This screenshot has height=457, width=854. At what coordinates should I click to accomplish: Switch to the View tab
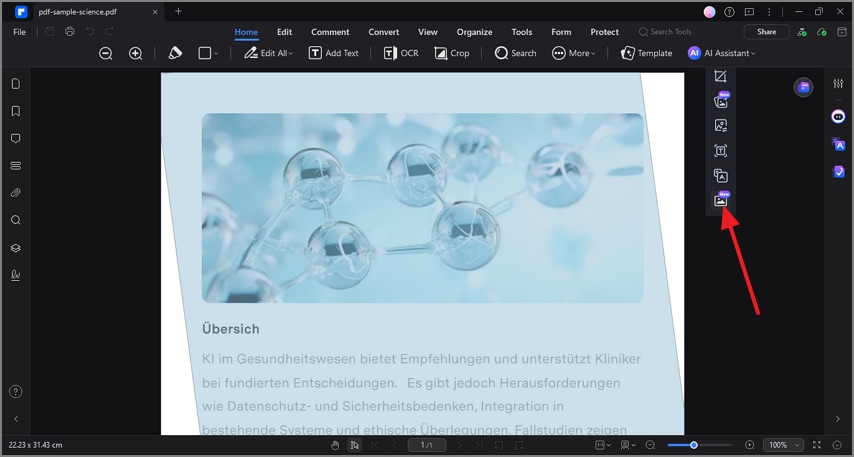click(x=428, y=32)
